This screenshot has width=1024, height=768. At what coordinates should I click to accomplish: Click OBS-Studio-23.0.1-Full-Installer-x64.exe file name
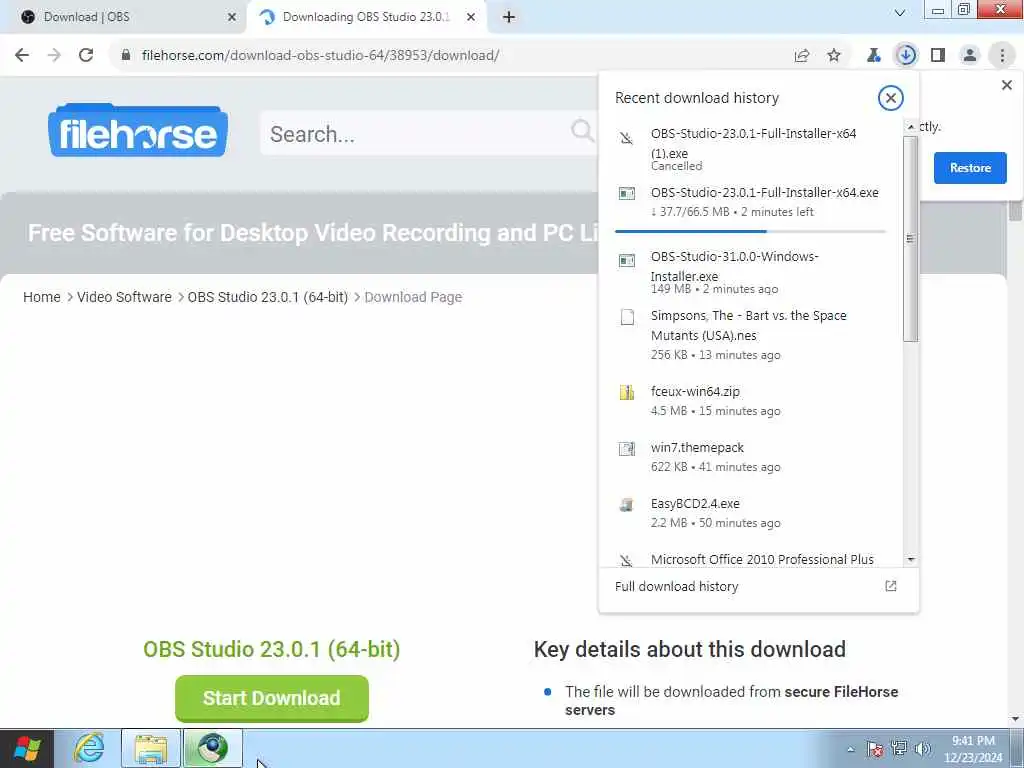765,193
